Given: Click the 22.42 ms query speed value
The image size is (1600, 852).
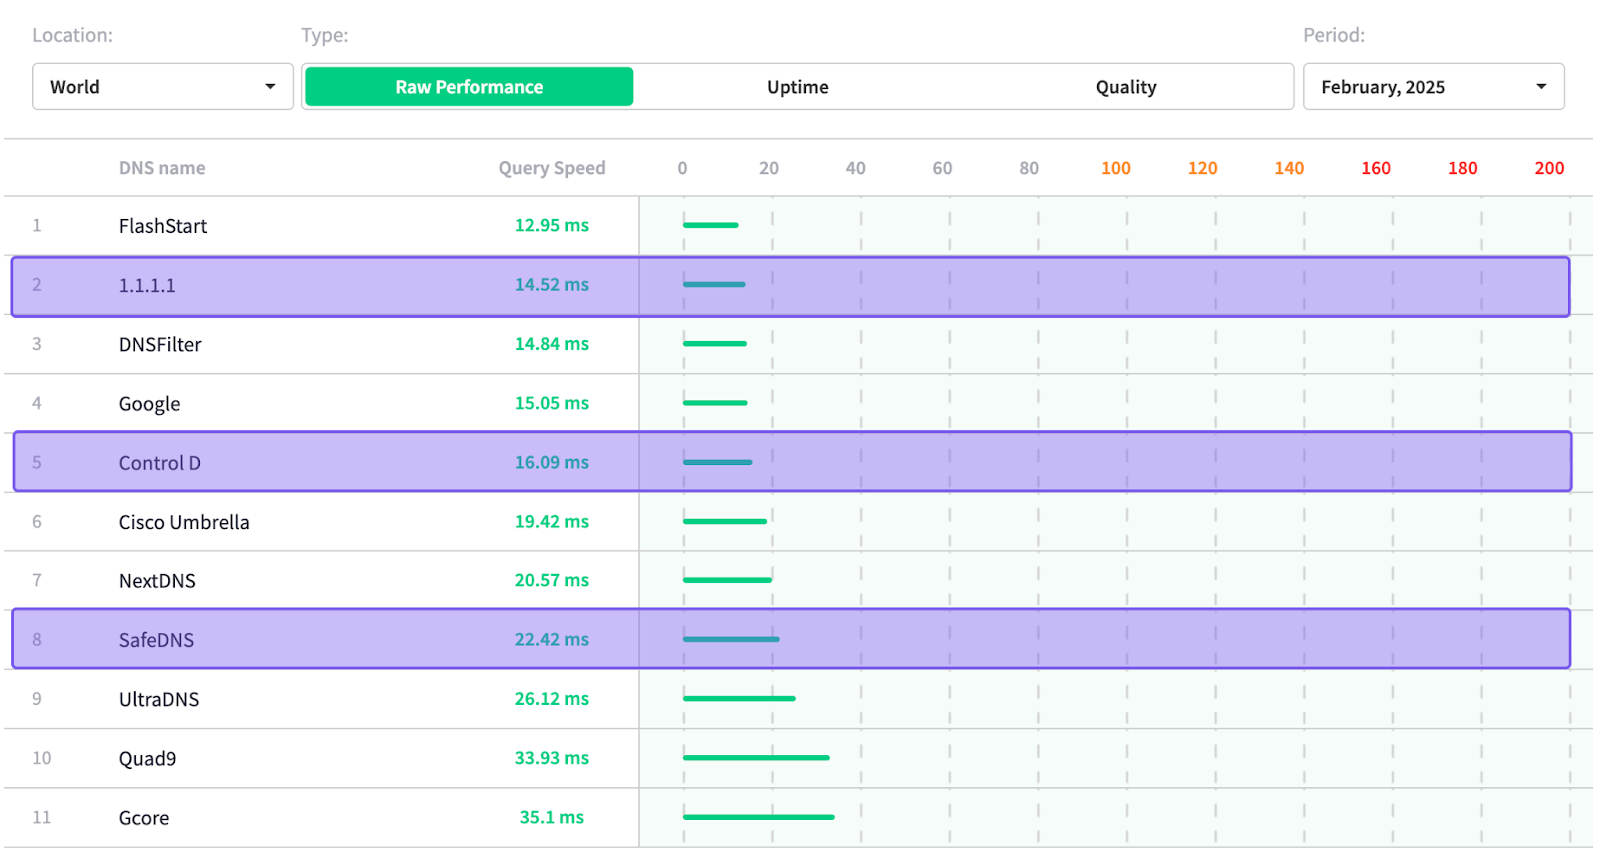Looking at the screenshot, I should (x=552, y=639).
